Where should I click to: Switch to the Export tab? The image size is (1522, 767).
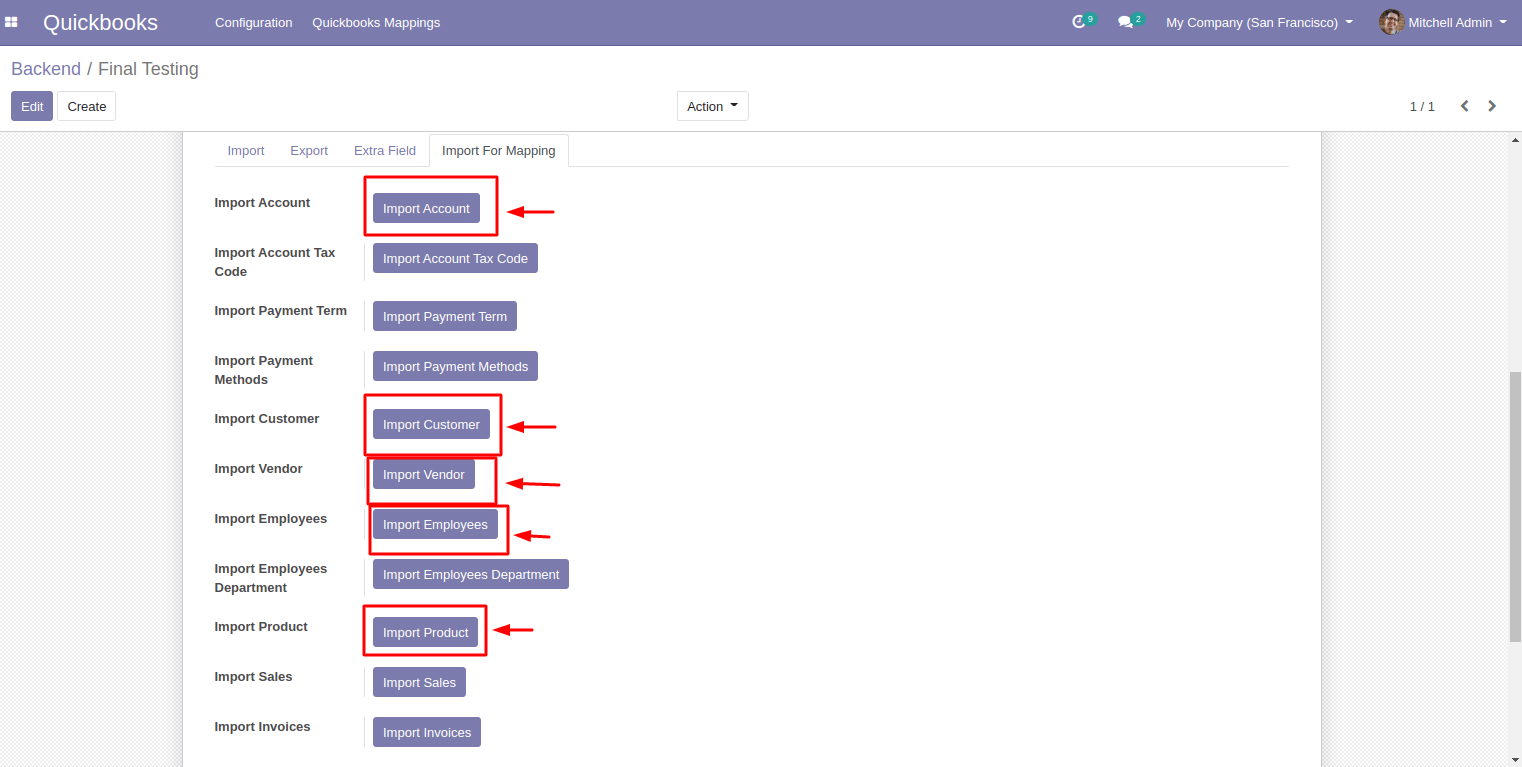coord(309,150)
